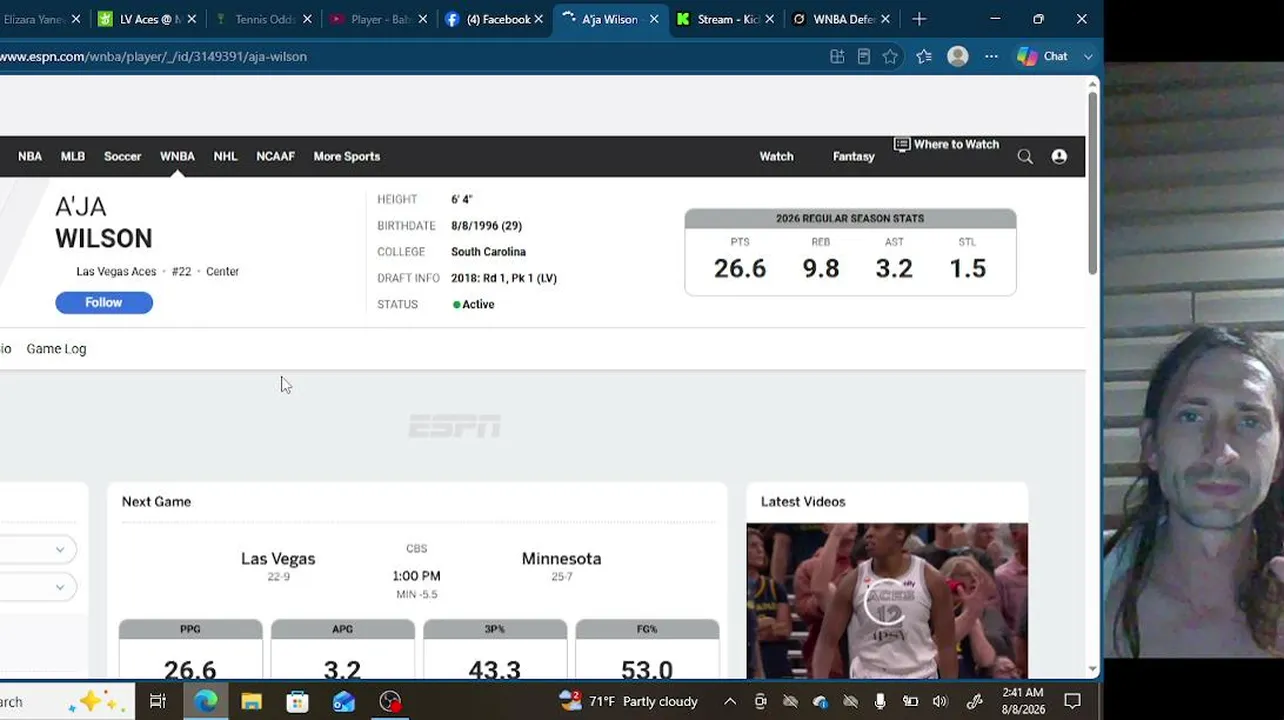The height and width of the screenshot is (720, 1284).
Task: Click the browser address bar URL
Action: tap(153, 57)
